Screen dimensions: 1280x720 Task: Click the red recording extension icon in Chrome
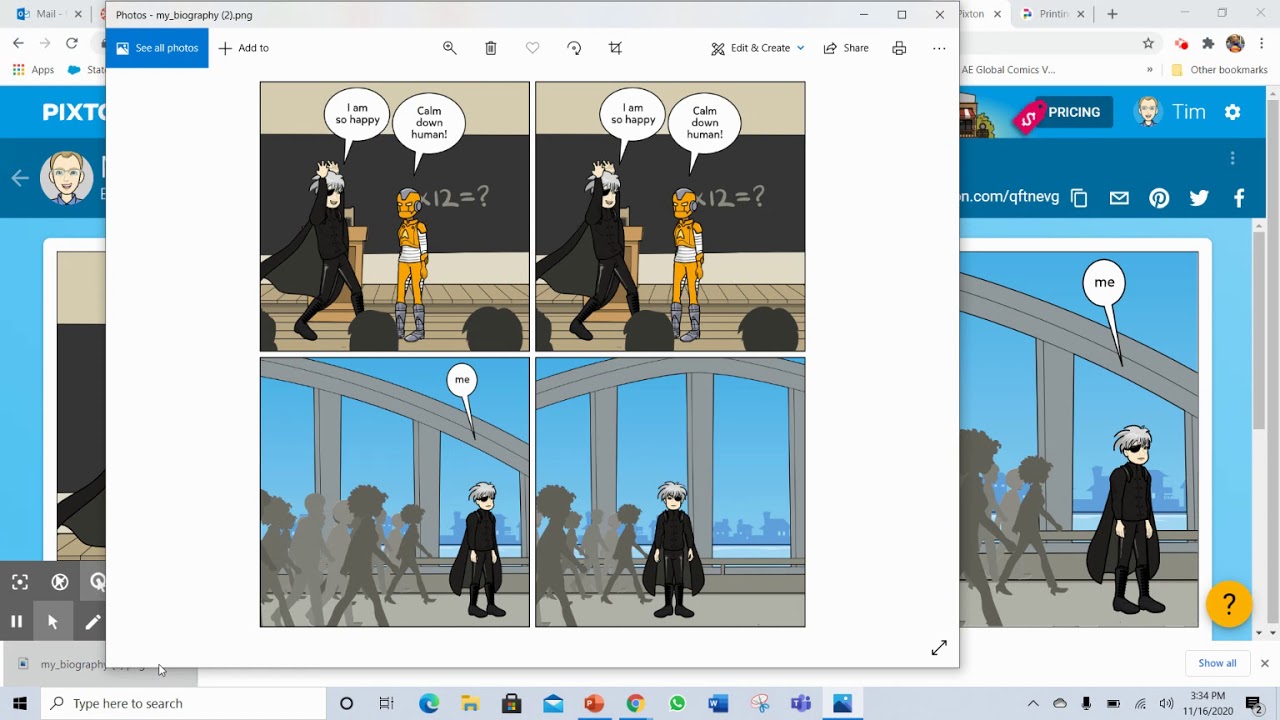[x=1181, y=43]
